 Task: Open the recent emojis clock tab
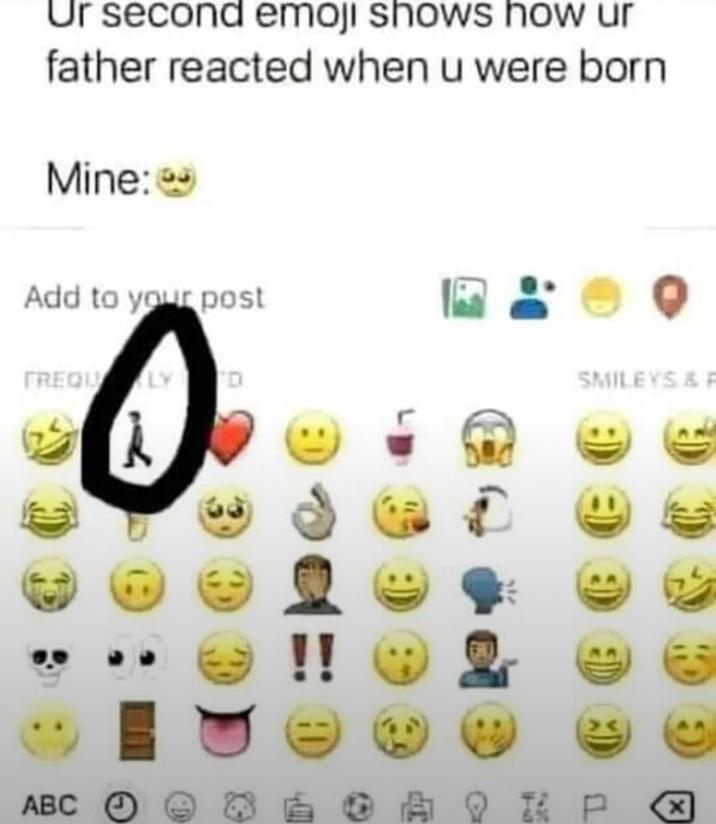(121, 805)
